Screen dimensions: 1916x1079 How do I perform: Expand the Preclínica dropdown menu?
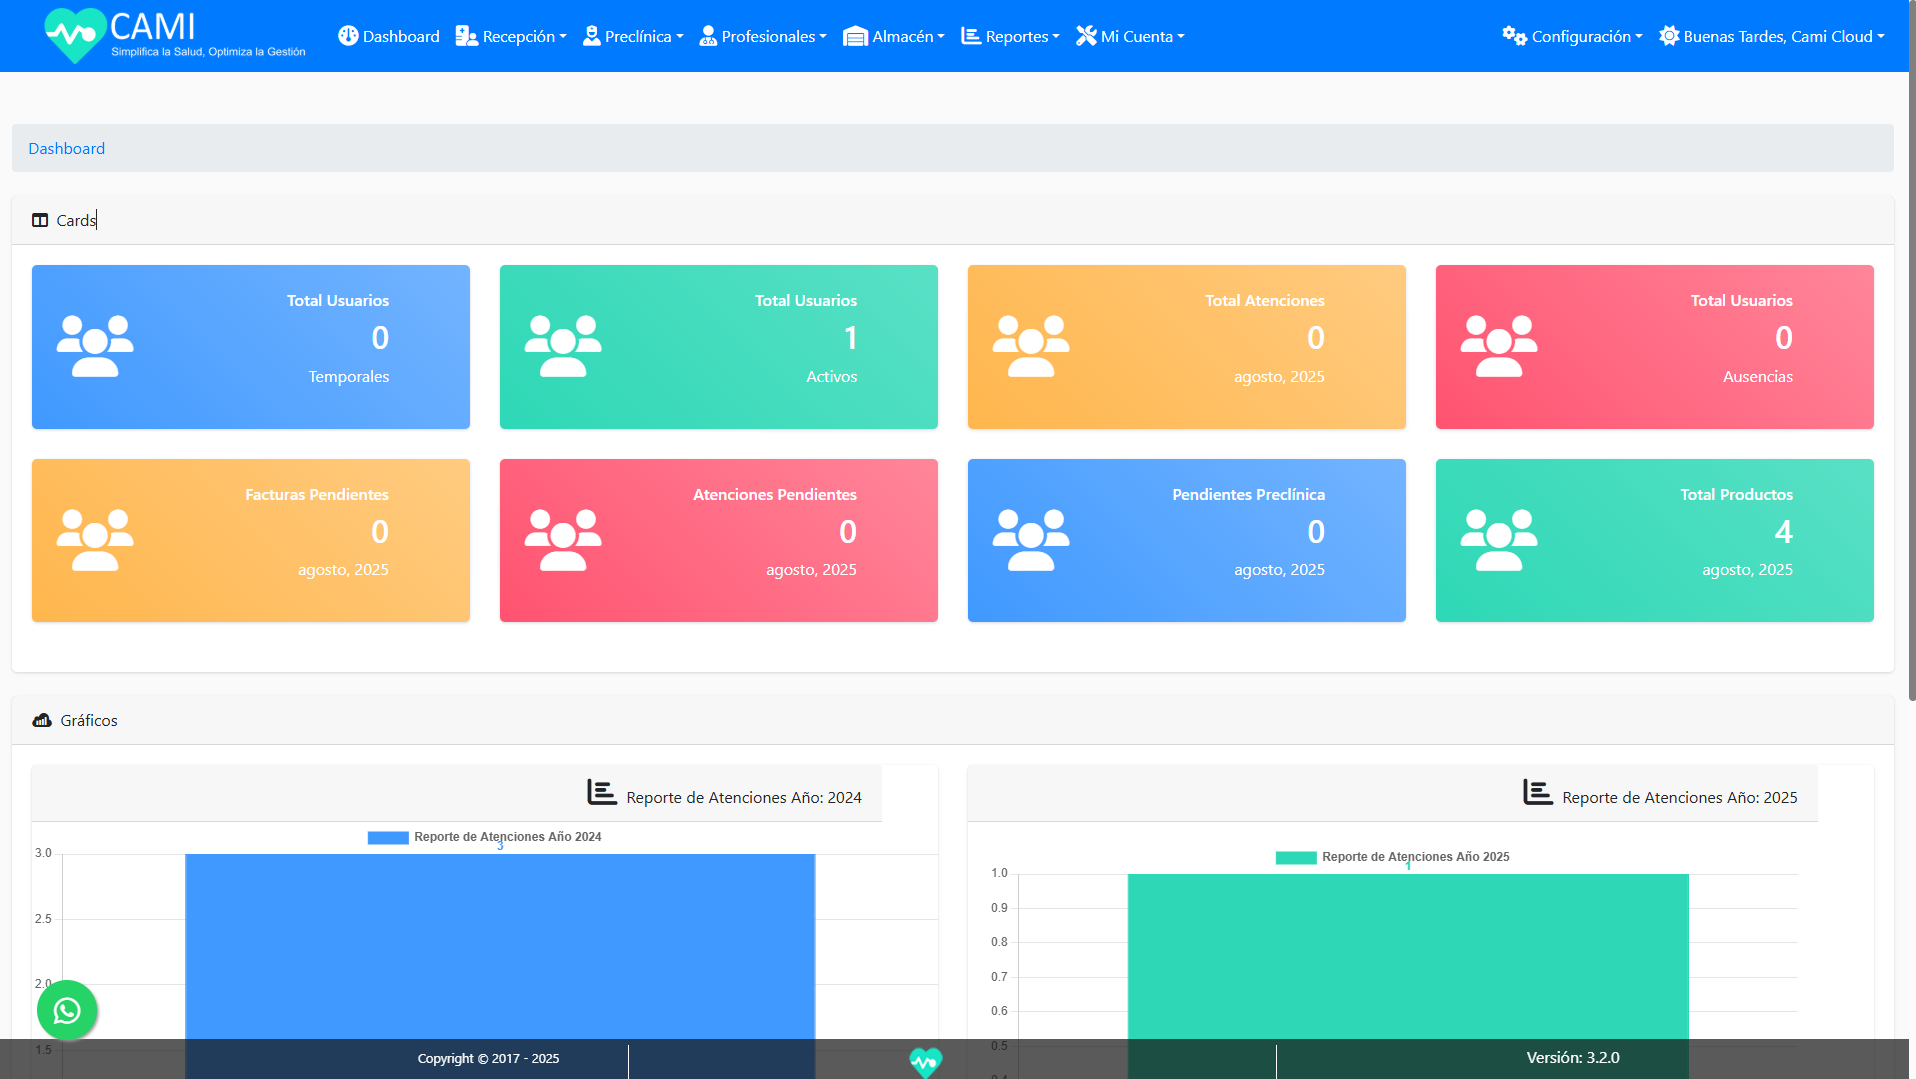[633, 36]
